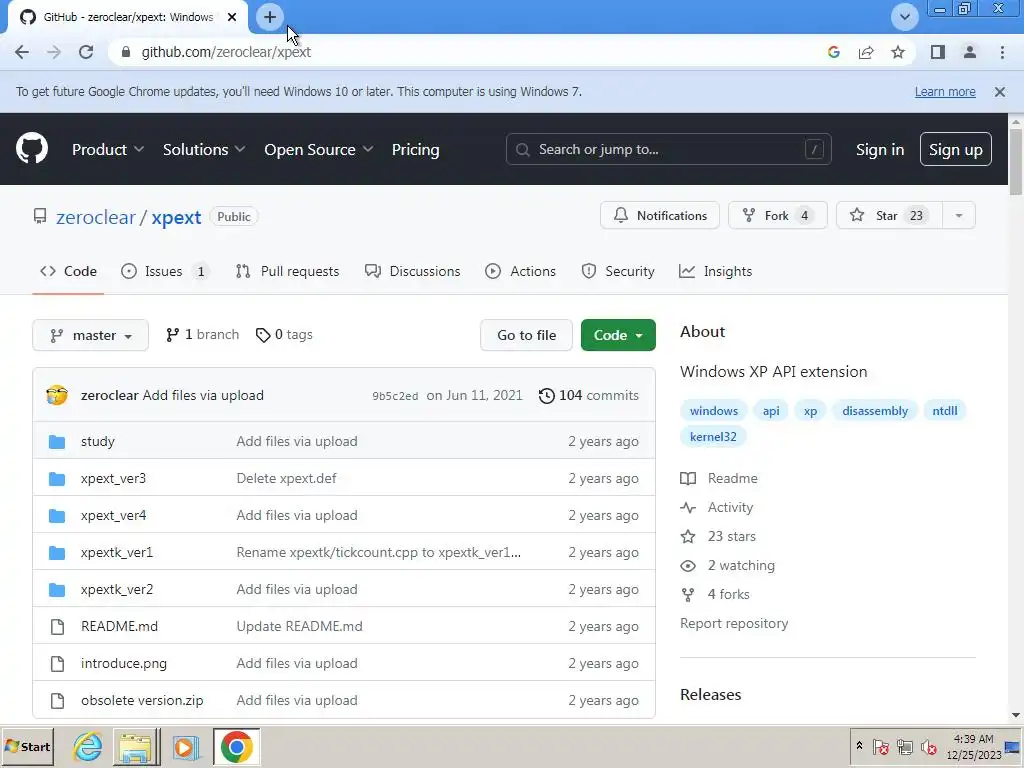This screenshot has width=1024, height=768.
Task: Open the Insights tab
Action: tap(716, 271)
